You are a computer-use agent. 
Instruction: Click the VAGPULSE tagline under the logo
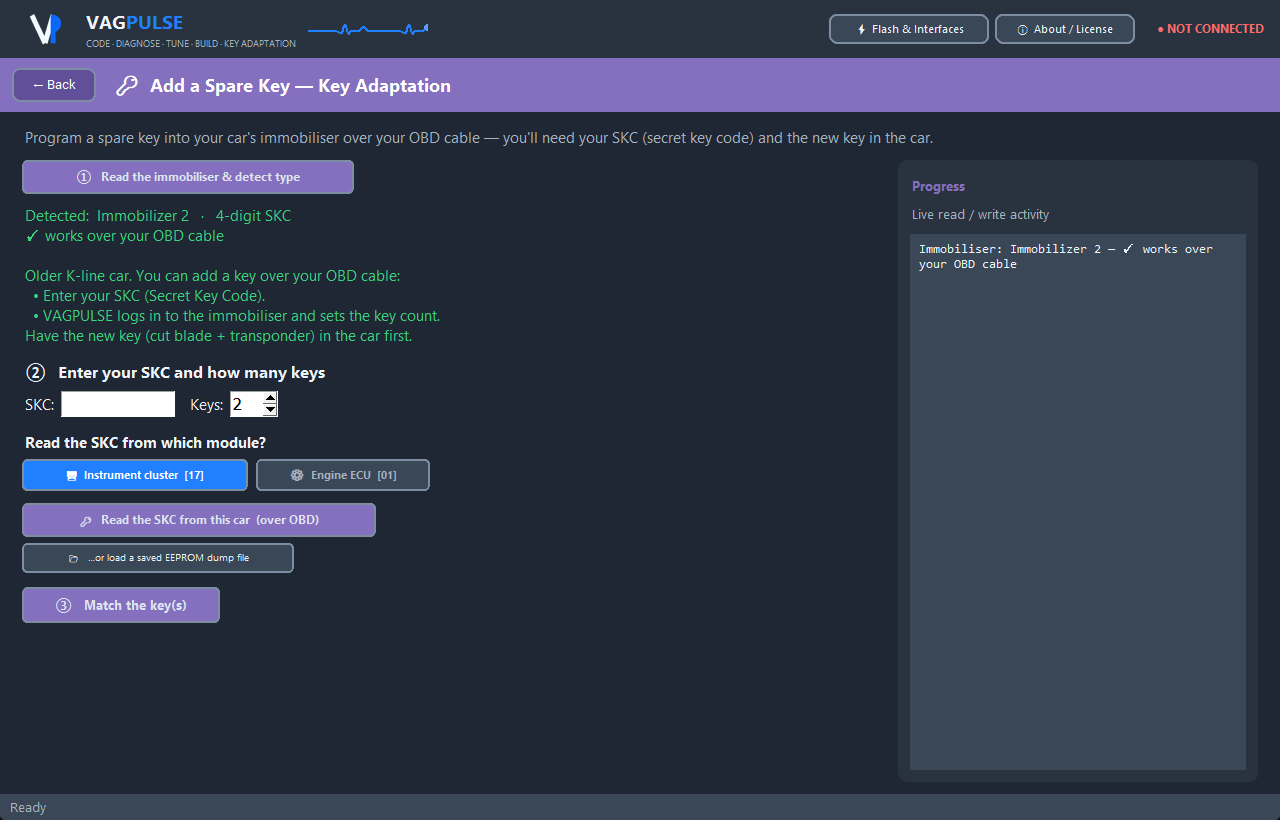click(x=191, y=44)
